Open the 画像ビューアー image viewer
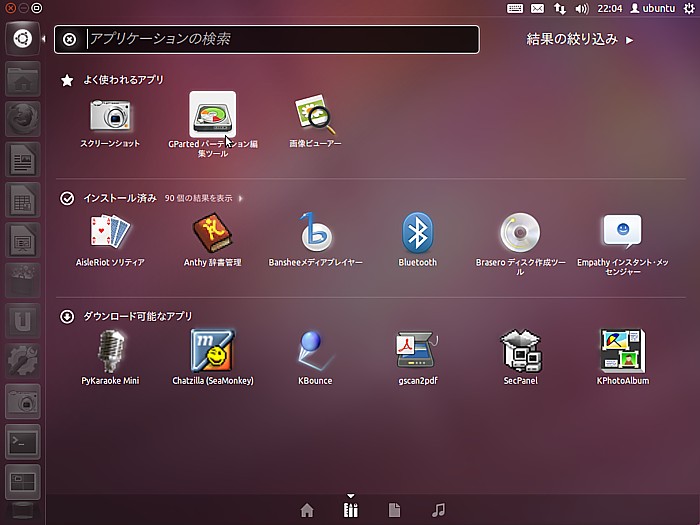Image resolution: width=700 pixels, height=525 pixels. [x=315, y=121]
